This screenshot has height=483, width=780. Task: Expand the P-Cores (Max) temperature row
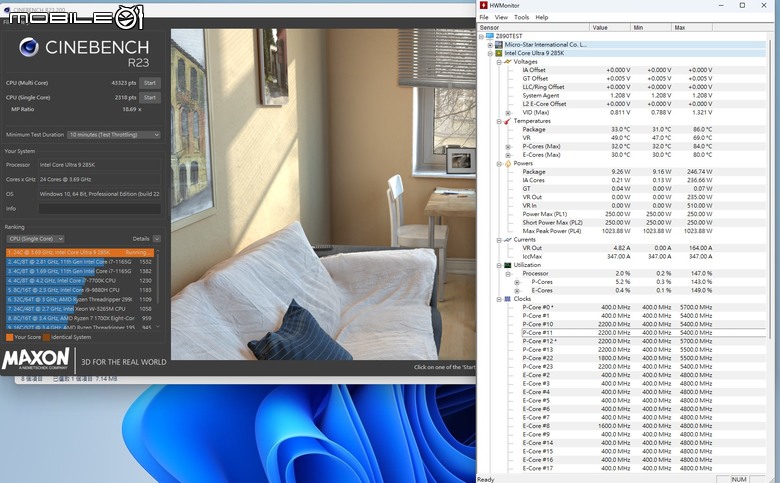click(508, 147)
